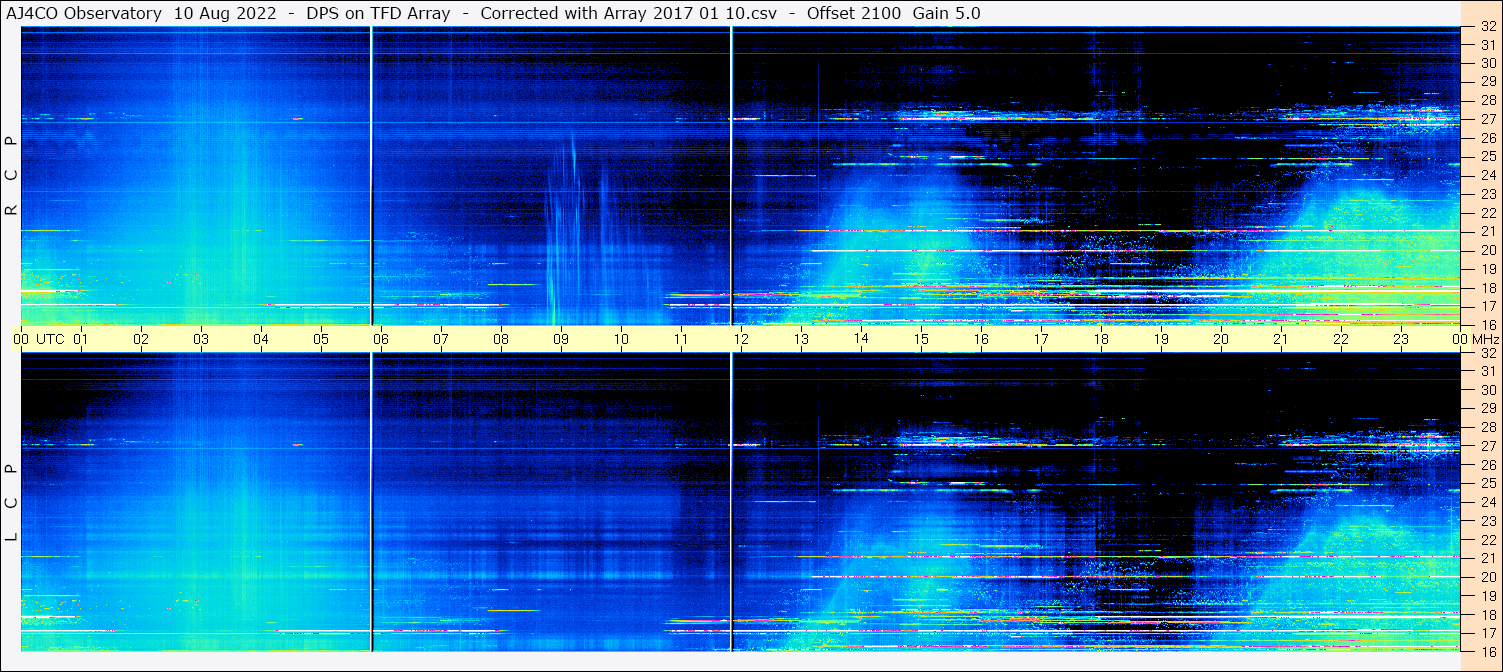Click the 21 MHz tick on the RCP frequency scale
This screenshot has width=1503, height=672.
(x=1487, y=231)
